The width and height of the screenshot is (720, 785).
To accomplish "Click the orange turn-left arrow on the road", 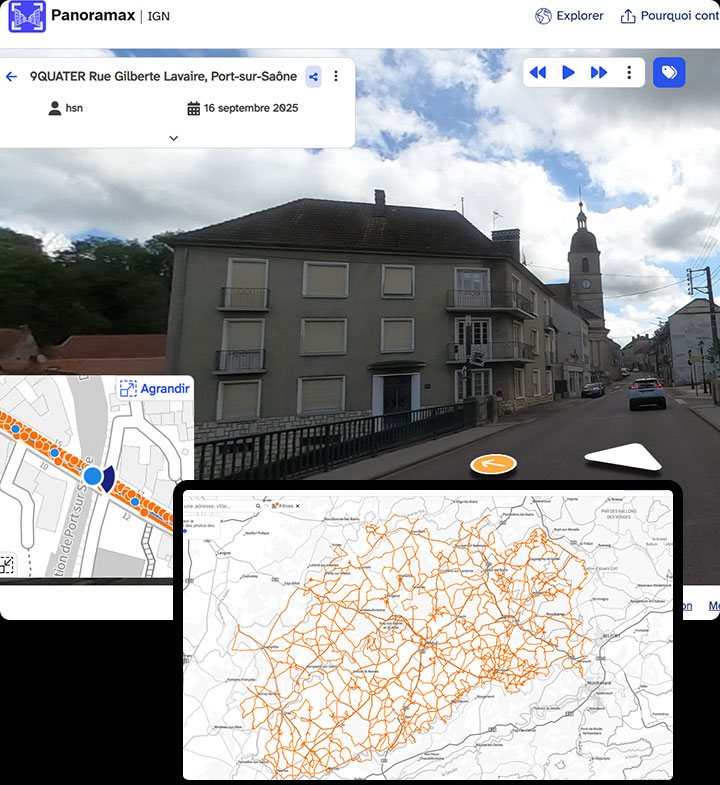I will click(493, 464).
